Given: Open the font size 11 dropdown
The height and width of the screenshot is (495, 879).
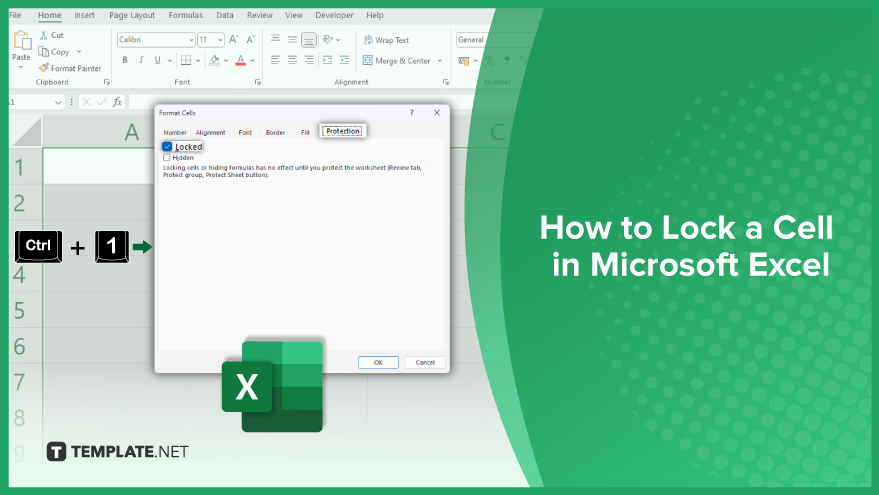Looking at the screenshot, I should tap(220, 40).
